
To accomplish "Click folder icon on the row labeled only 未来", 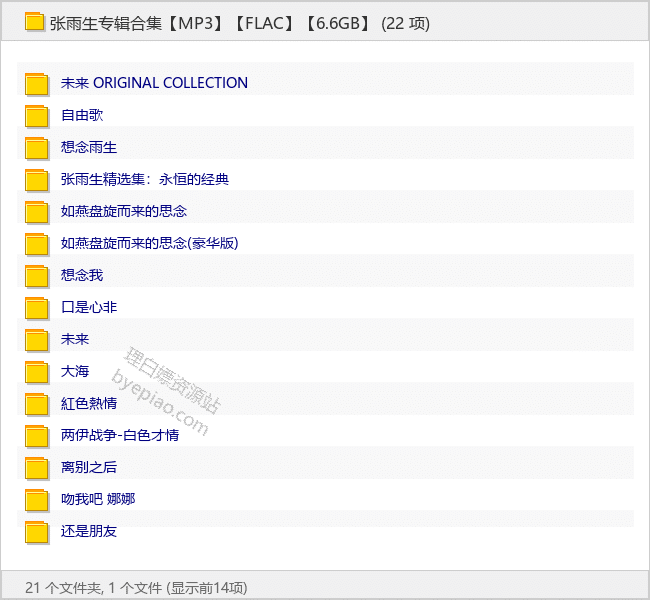I will (36, 340).
